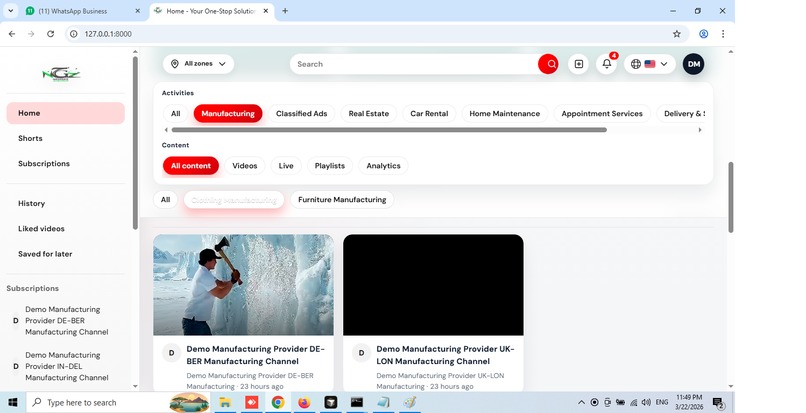The image size is (806, 413).
Task: Click the Search input field
Action: [414, 64]
